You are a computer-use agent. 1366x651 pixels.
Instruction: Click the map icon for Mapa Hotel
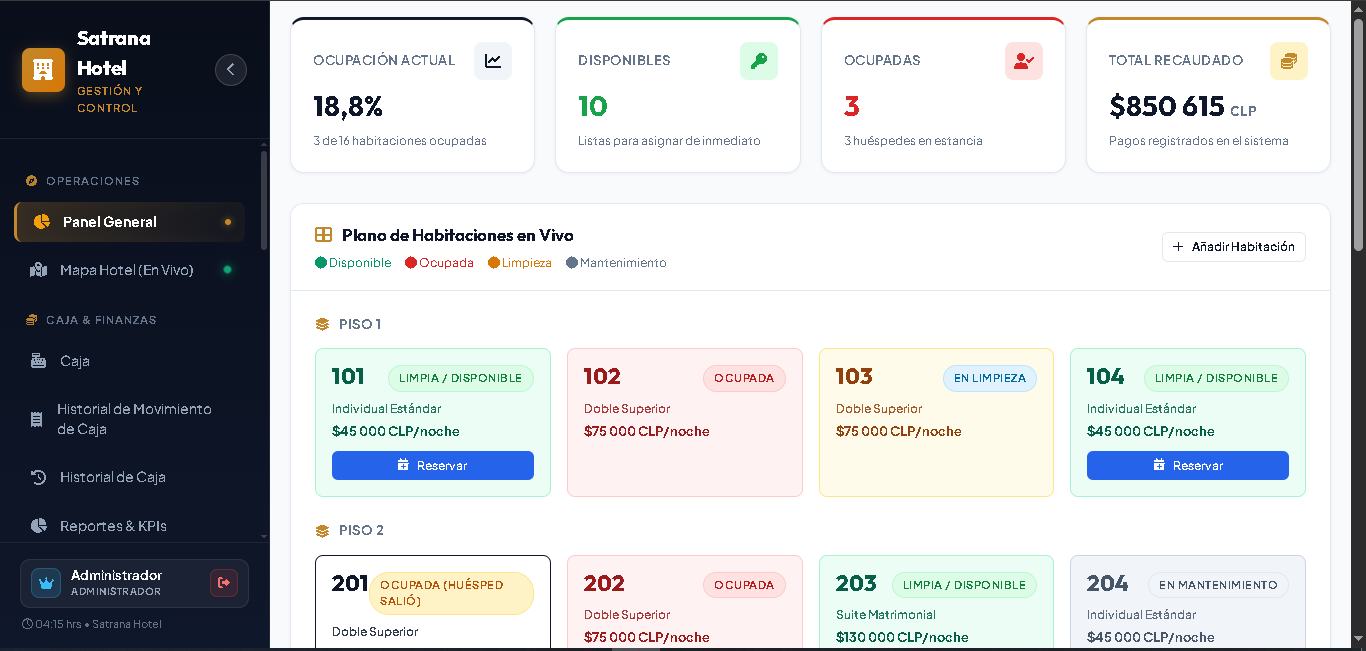39,270
